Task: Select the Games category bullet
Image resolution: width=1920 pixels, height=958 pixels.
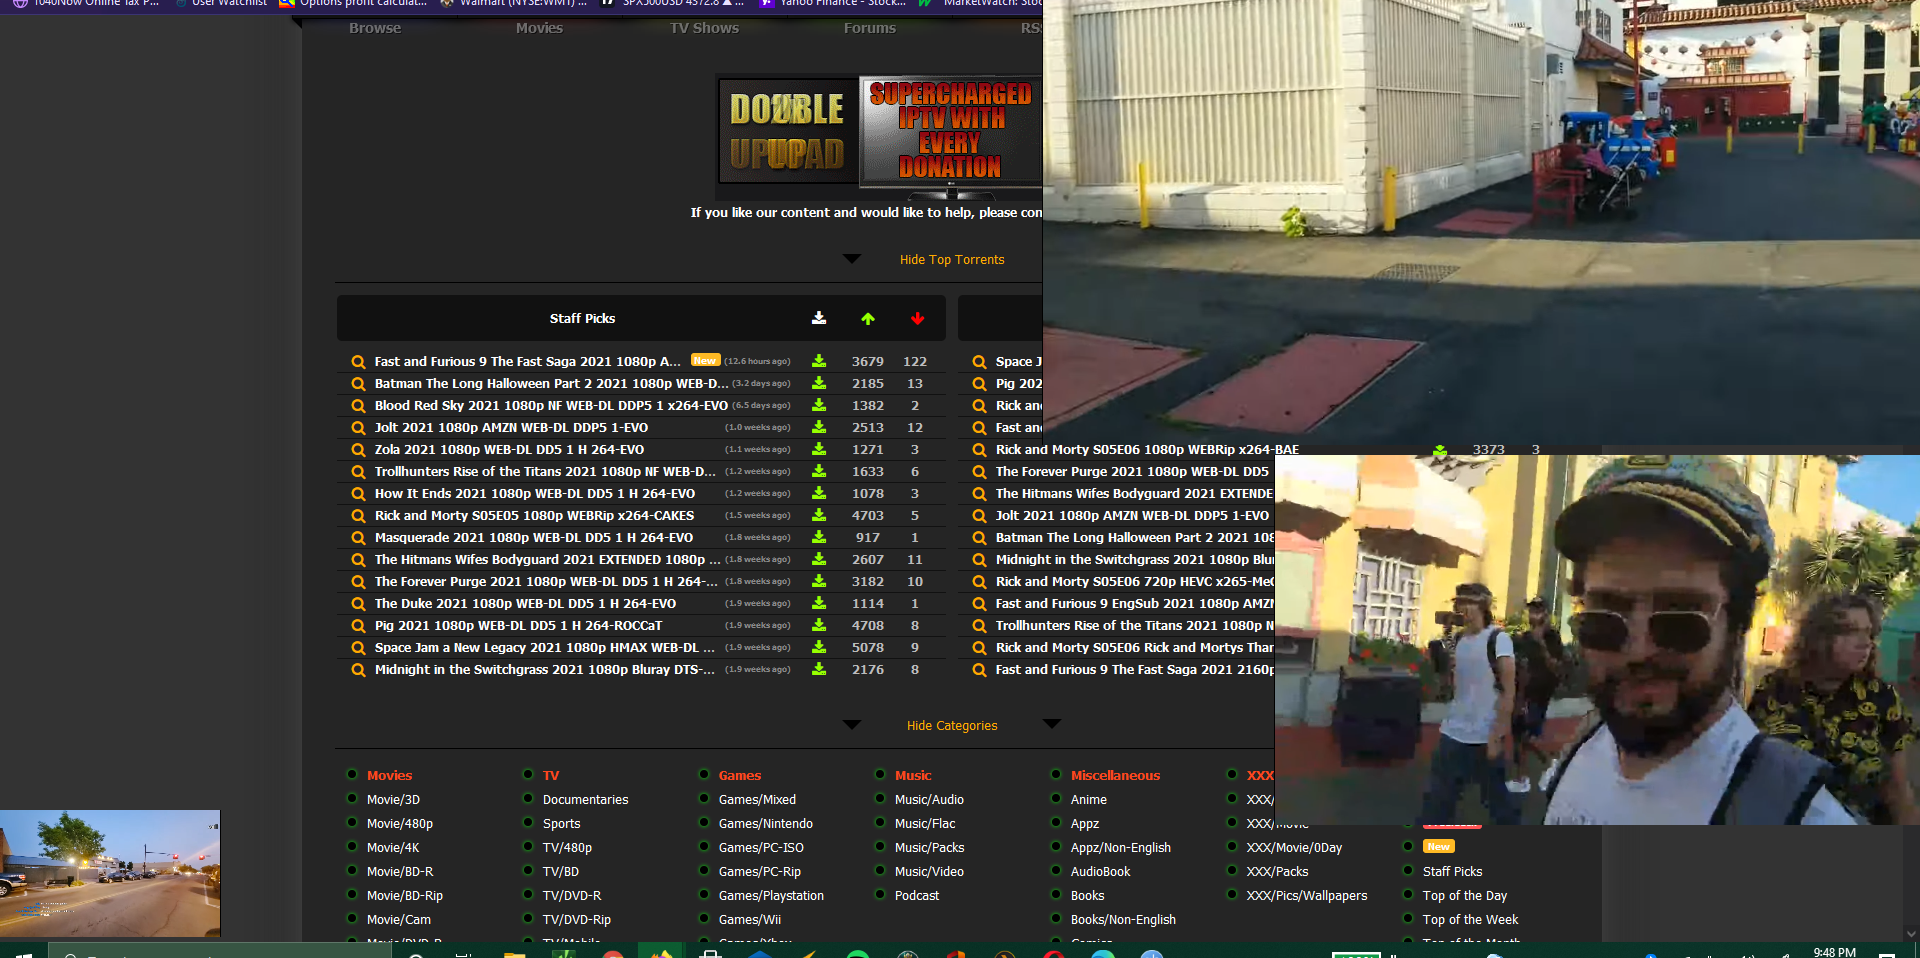Action: coord(704,774)
